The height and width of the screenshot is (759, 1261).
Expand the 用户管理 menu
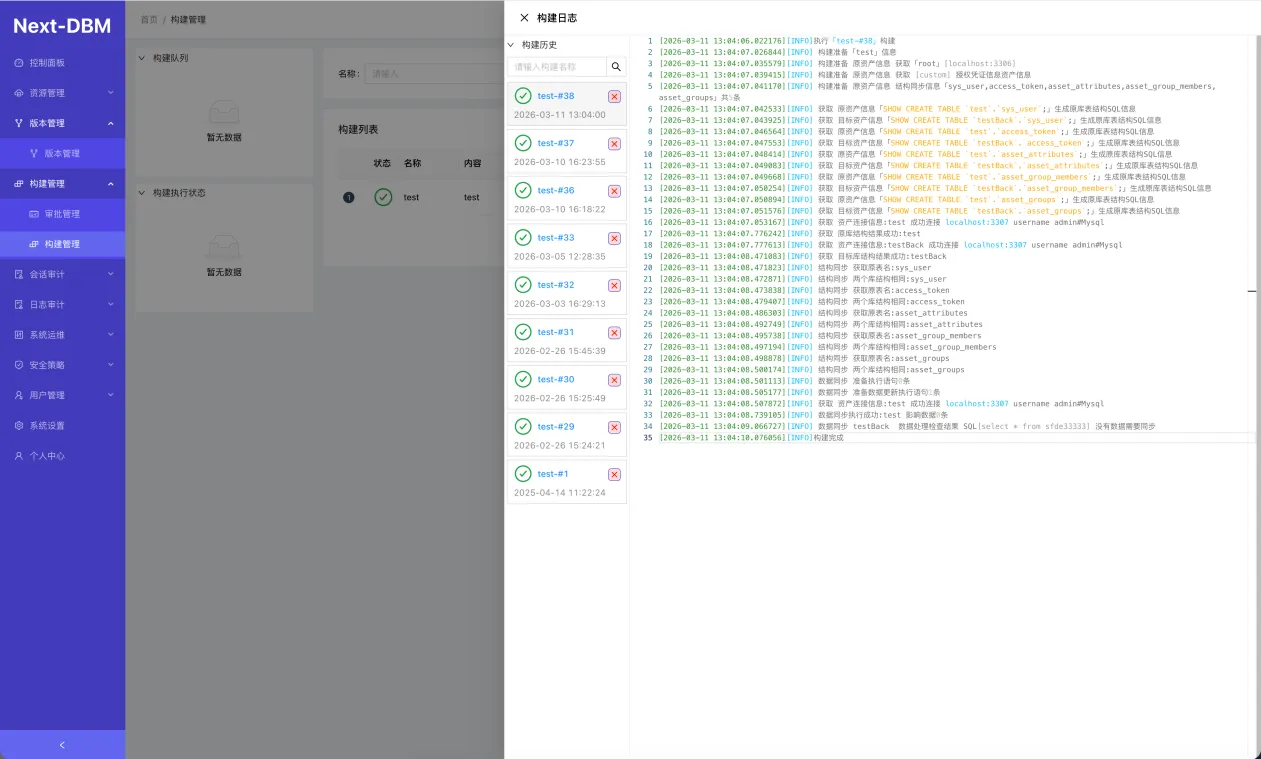[62, 395]
